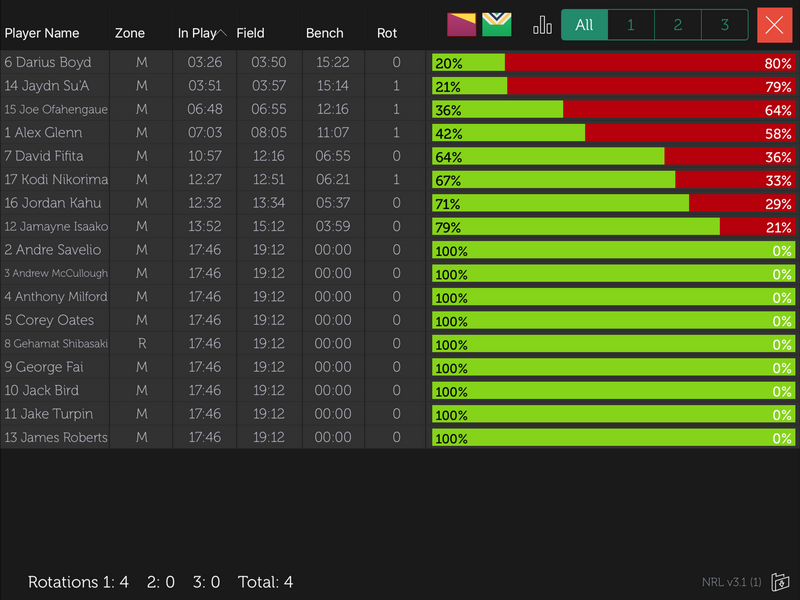Select Darius Boyd's 20% field bar

468,62
